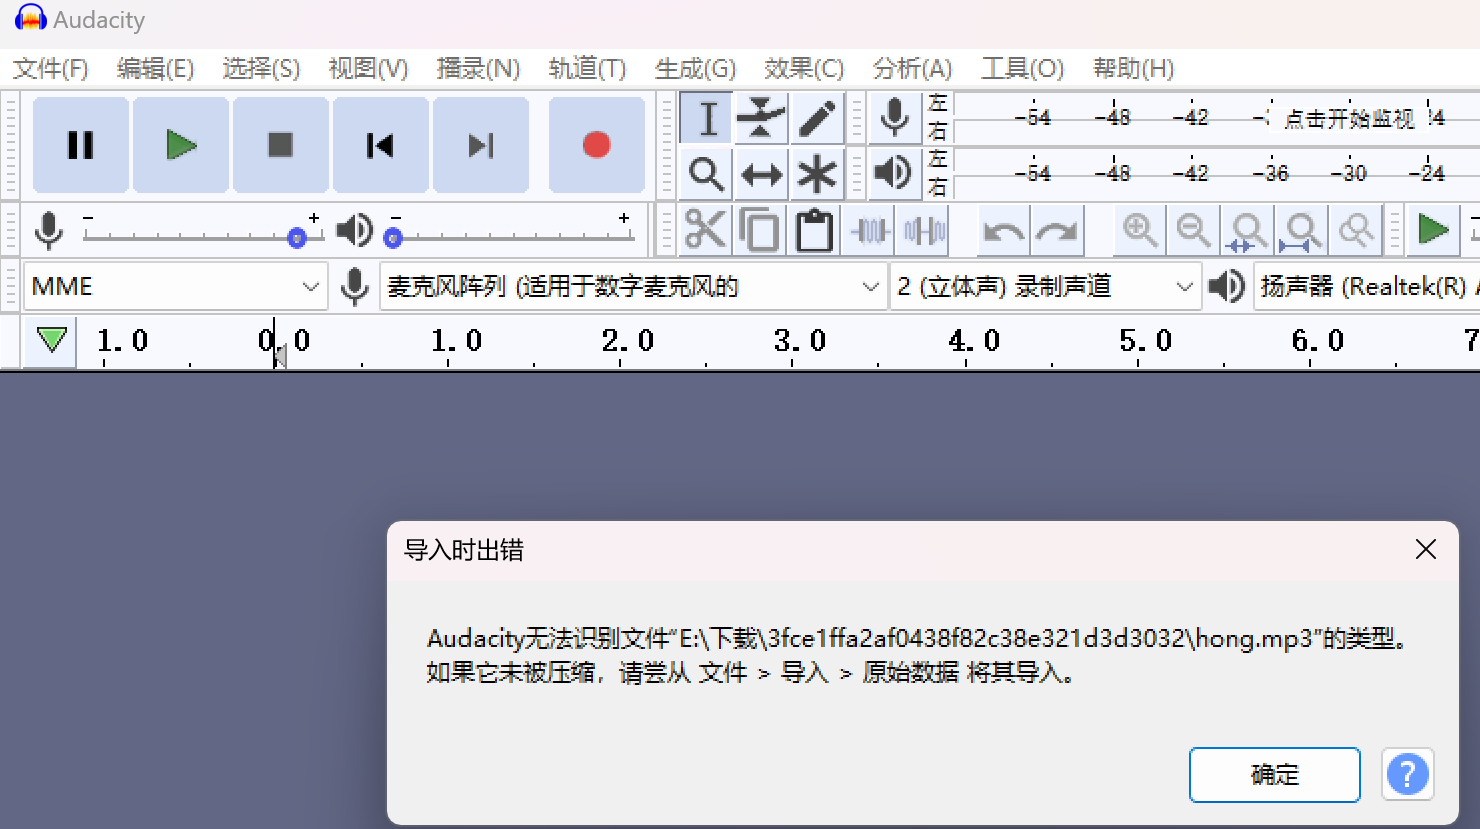Image resolution: width=1480 pixels, height=829 pixels.
Task: Click the Pause playback button
Action: click(81, 145)
